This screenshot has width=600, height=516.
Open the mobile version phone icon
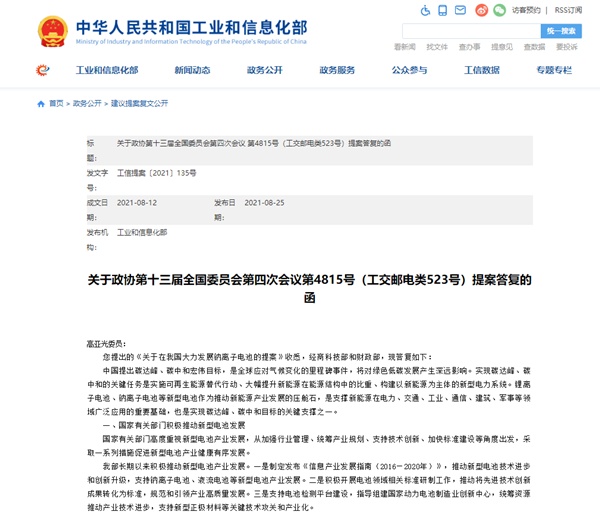444,10
